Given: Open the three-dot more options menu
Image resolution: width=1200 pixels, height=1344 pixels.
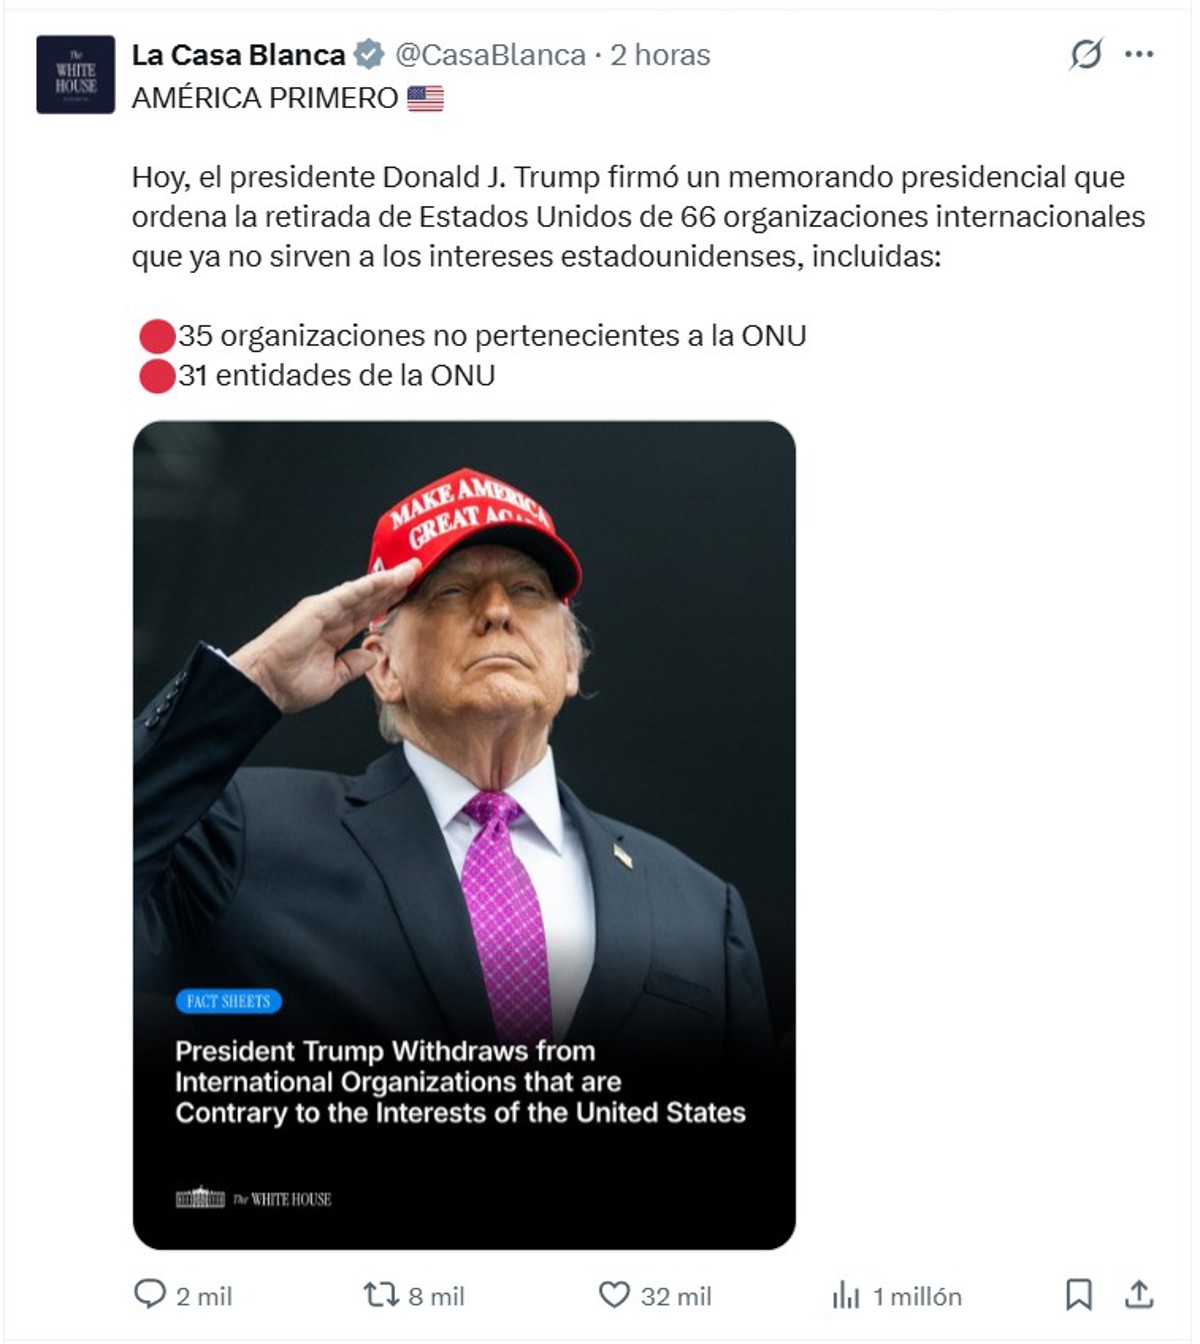Looking at the screenshot, I should [1139, 54].
